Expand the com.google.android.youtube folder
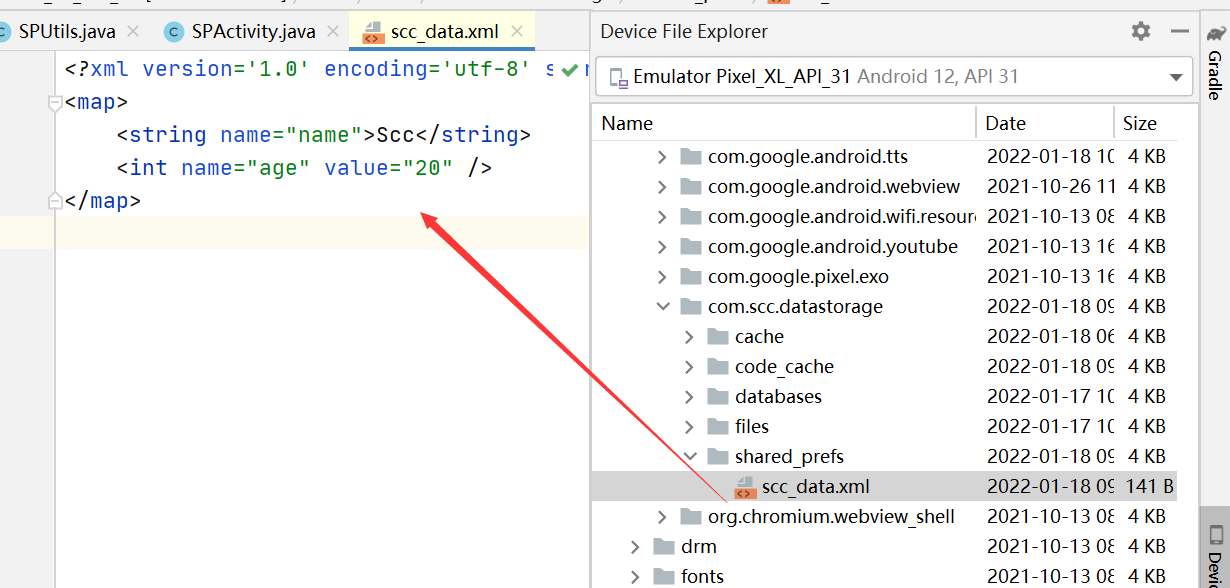 [x=662, y=247]
